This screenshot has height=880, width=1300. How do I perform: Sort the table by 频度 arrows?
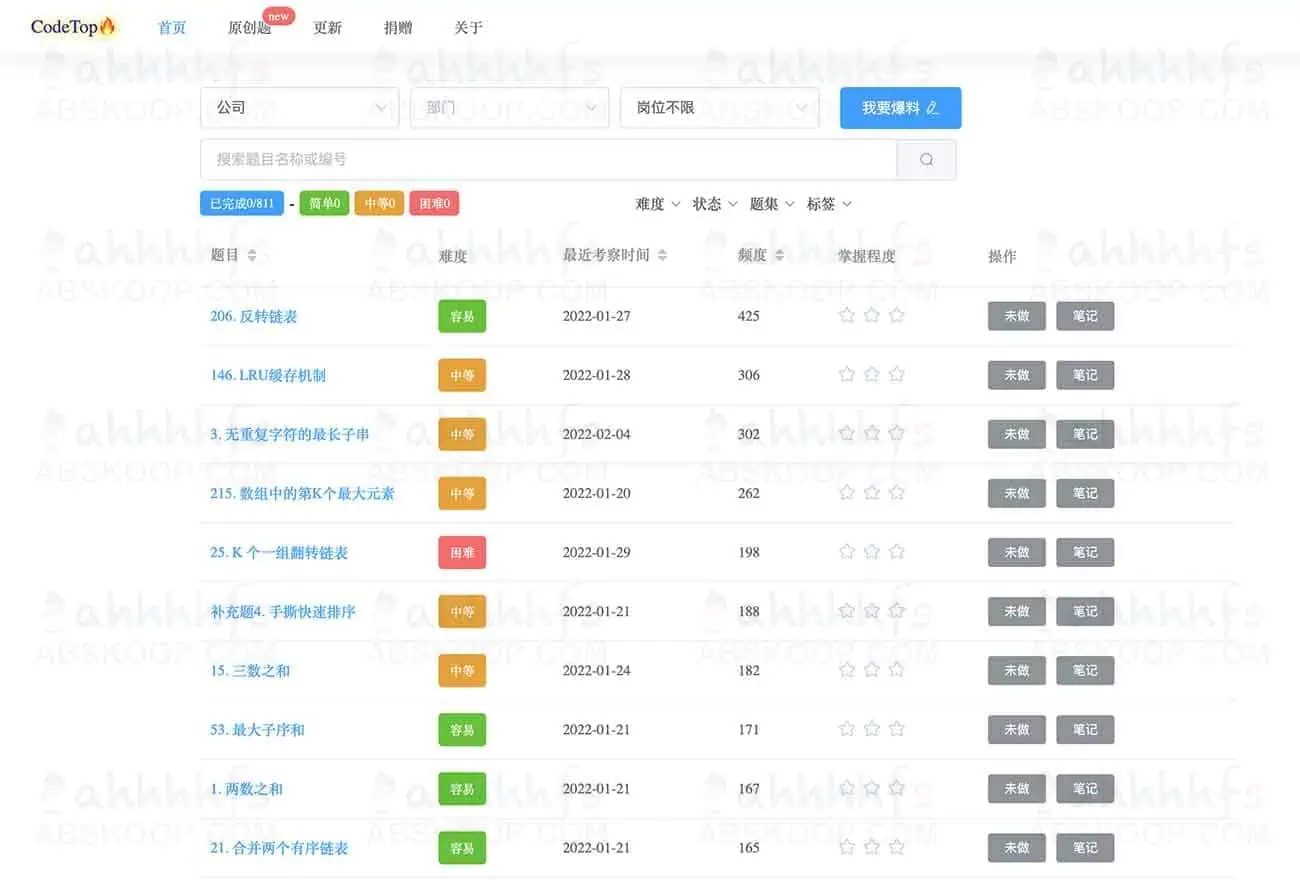point(779,254)
